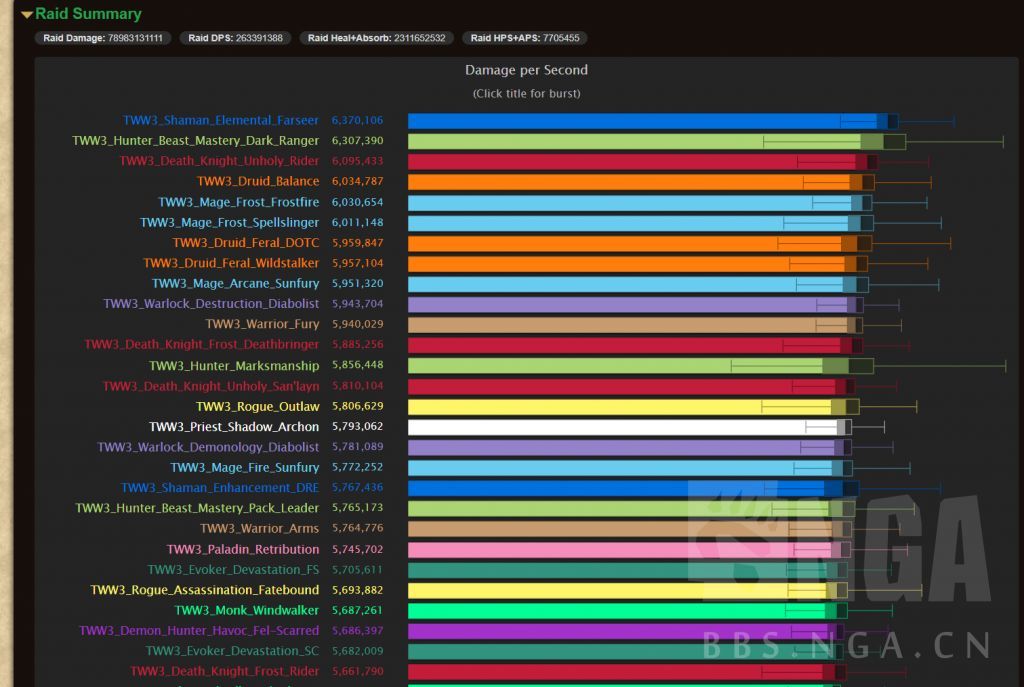Open the TWW3_Priest_Shadow_Archon entry

(x=234, y=427)
